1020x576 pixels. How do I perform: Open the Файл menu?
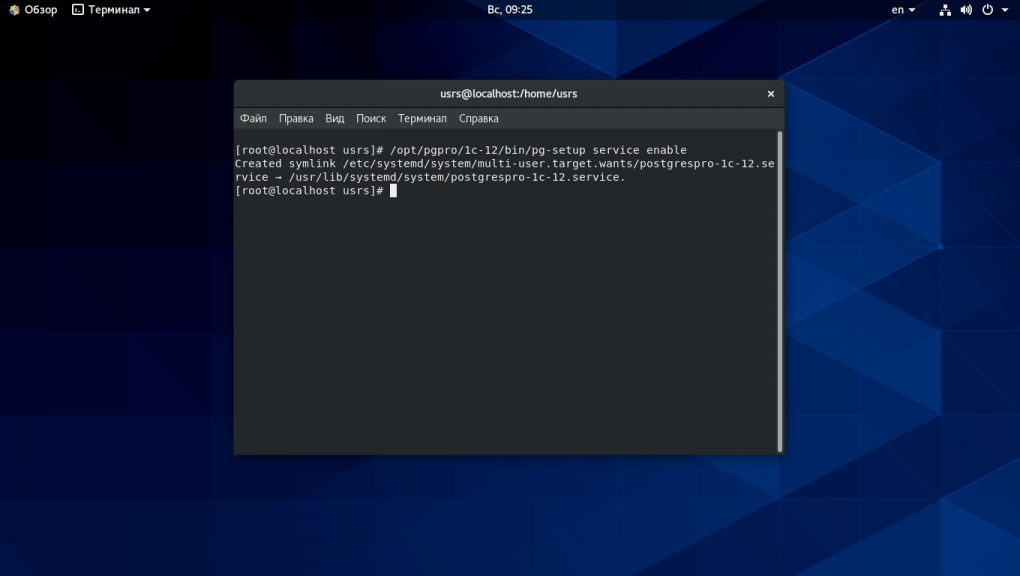tap(253, 118)
